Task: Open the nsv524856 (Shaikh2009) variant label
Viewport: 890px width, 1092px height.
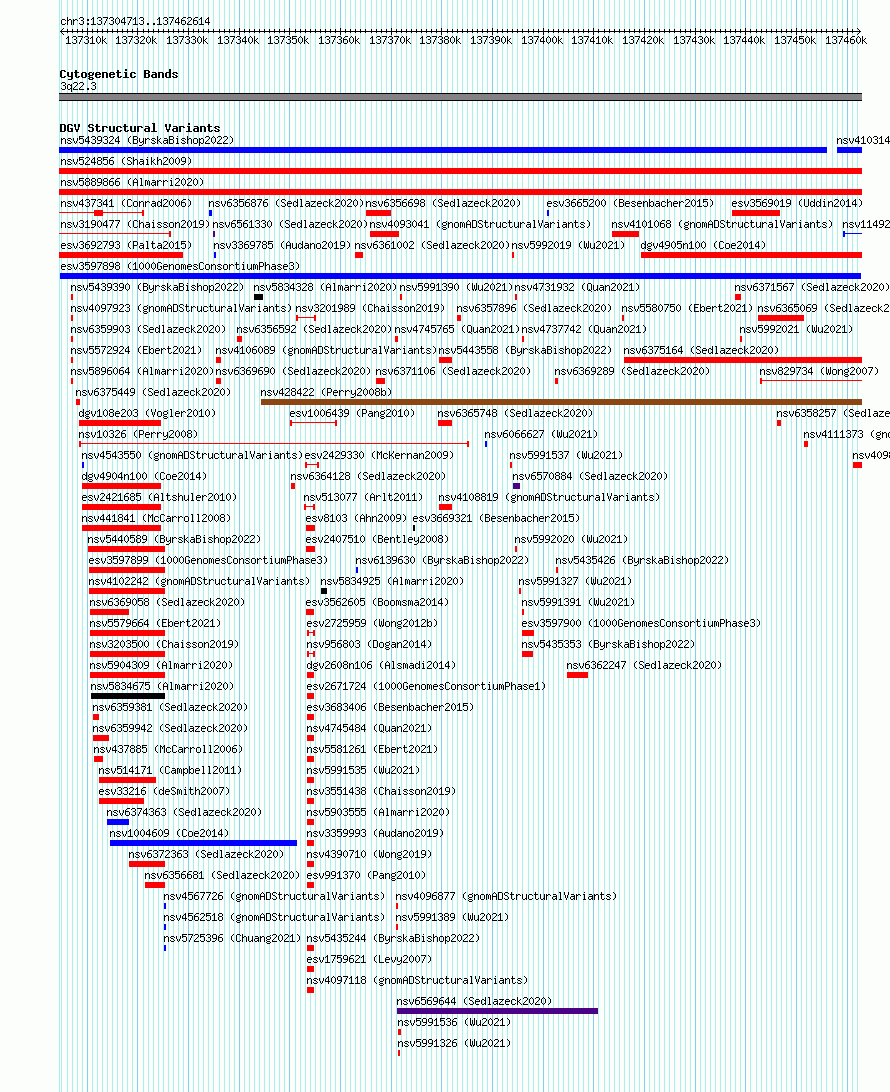Action: 126,161
